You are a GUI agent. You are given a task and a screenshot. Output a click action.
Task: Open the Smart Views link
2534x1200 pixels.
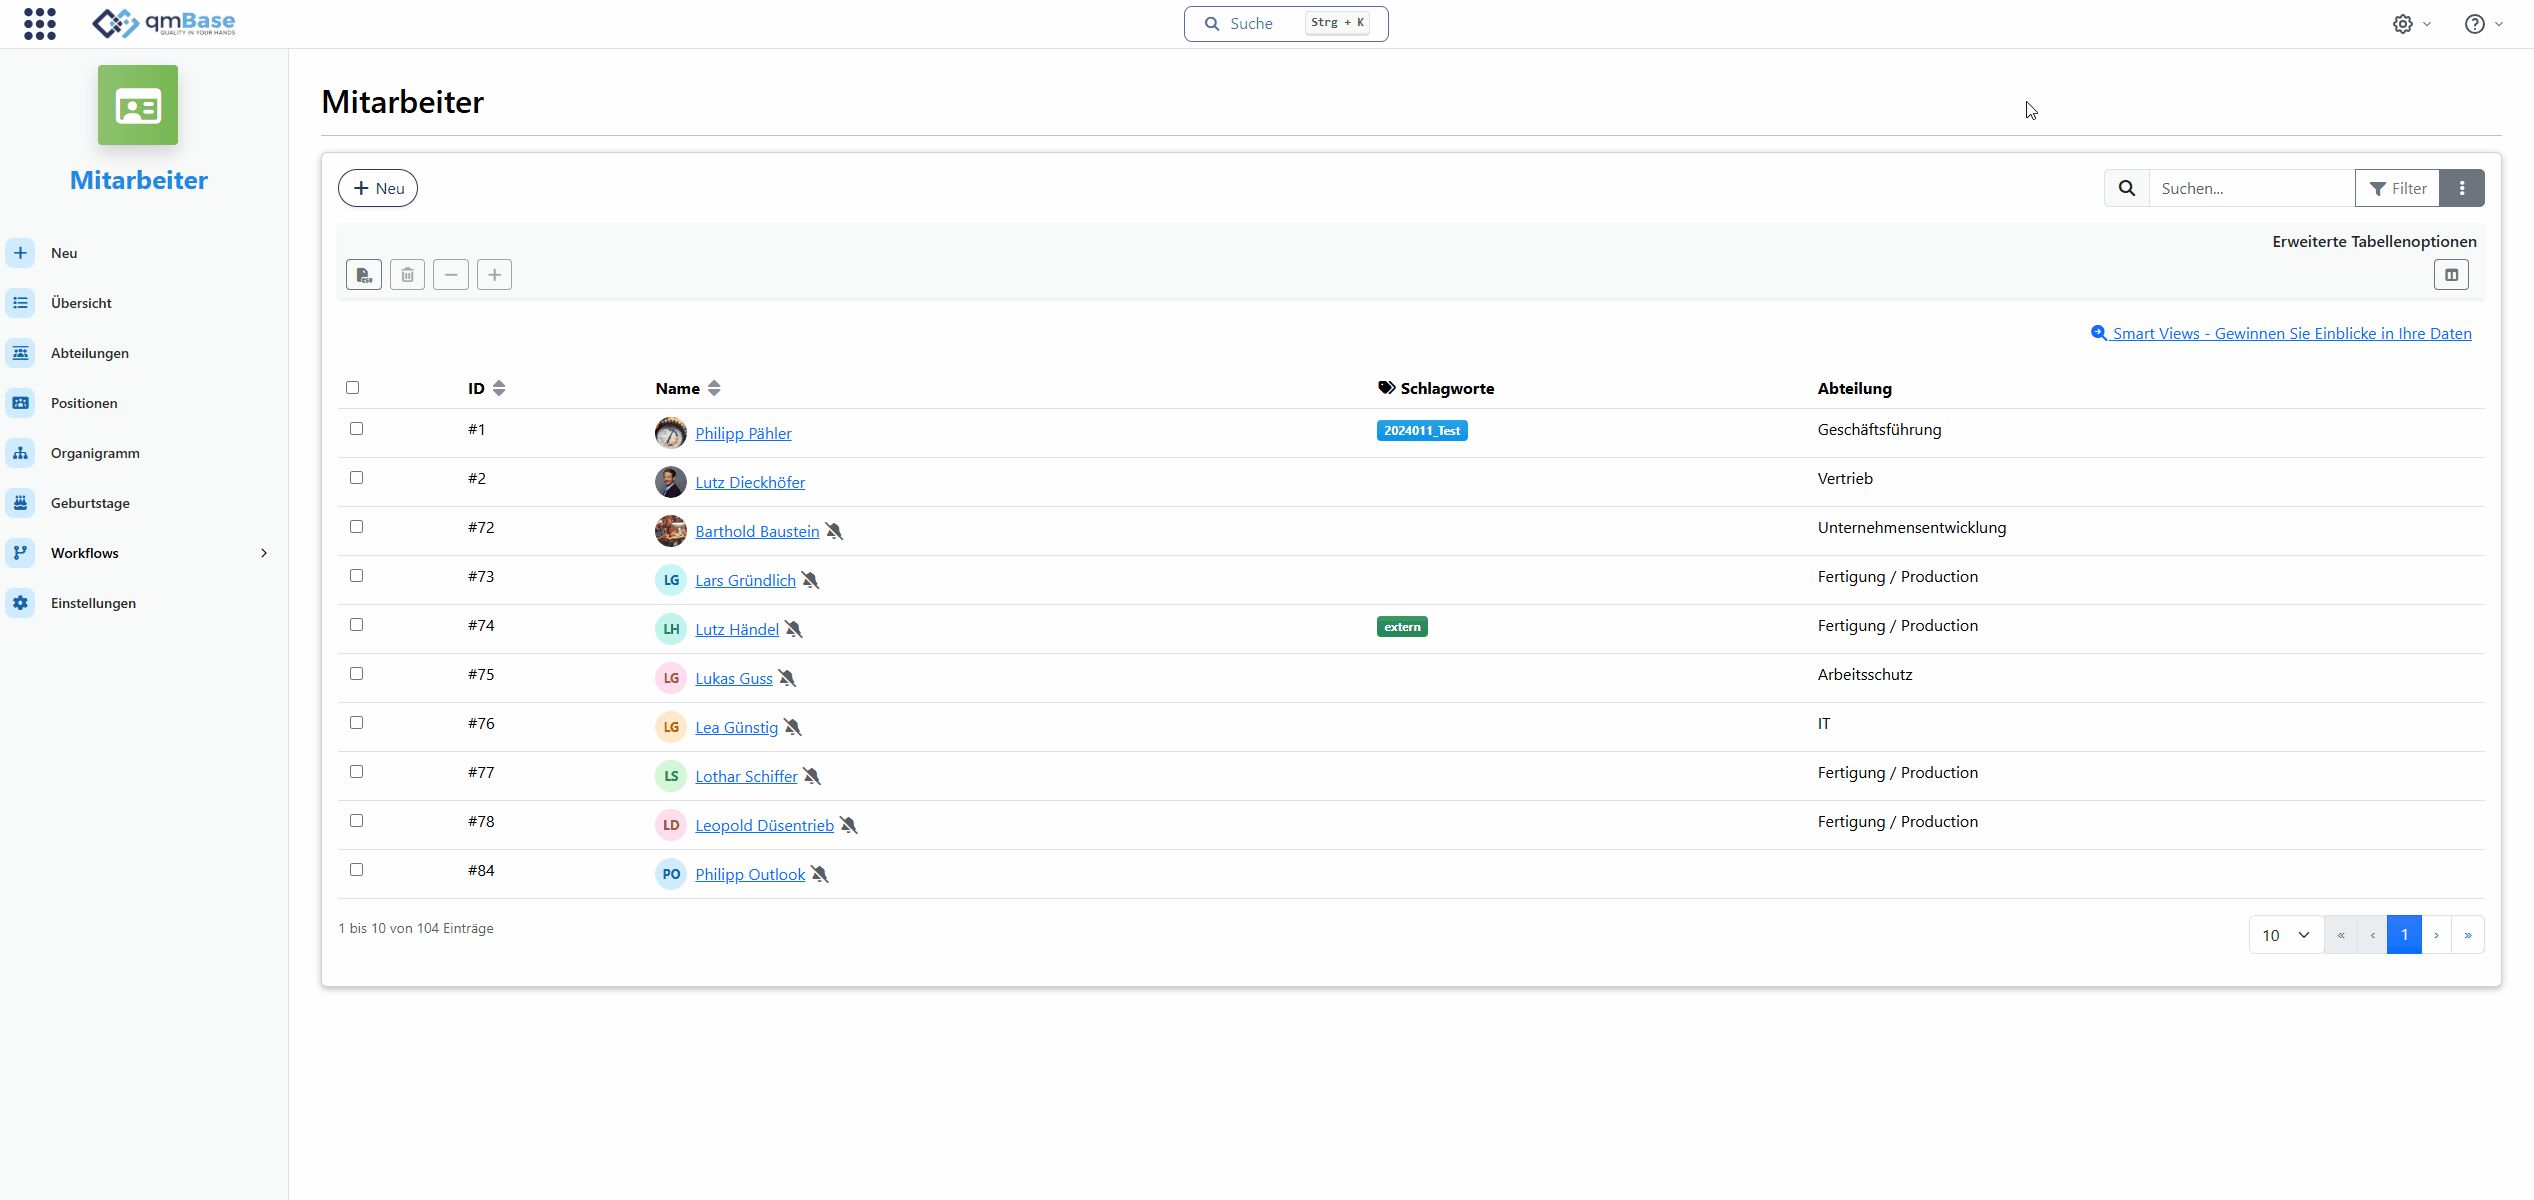(2281, 334)
